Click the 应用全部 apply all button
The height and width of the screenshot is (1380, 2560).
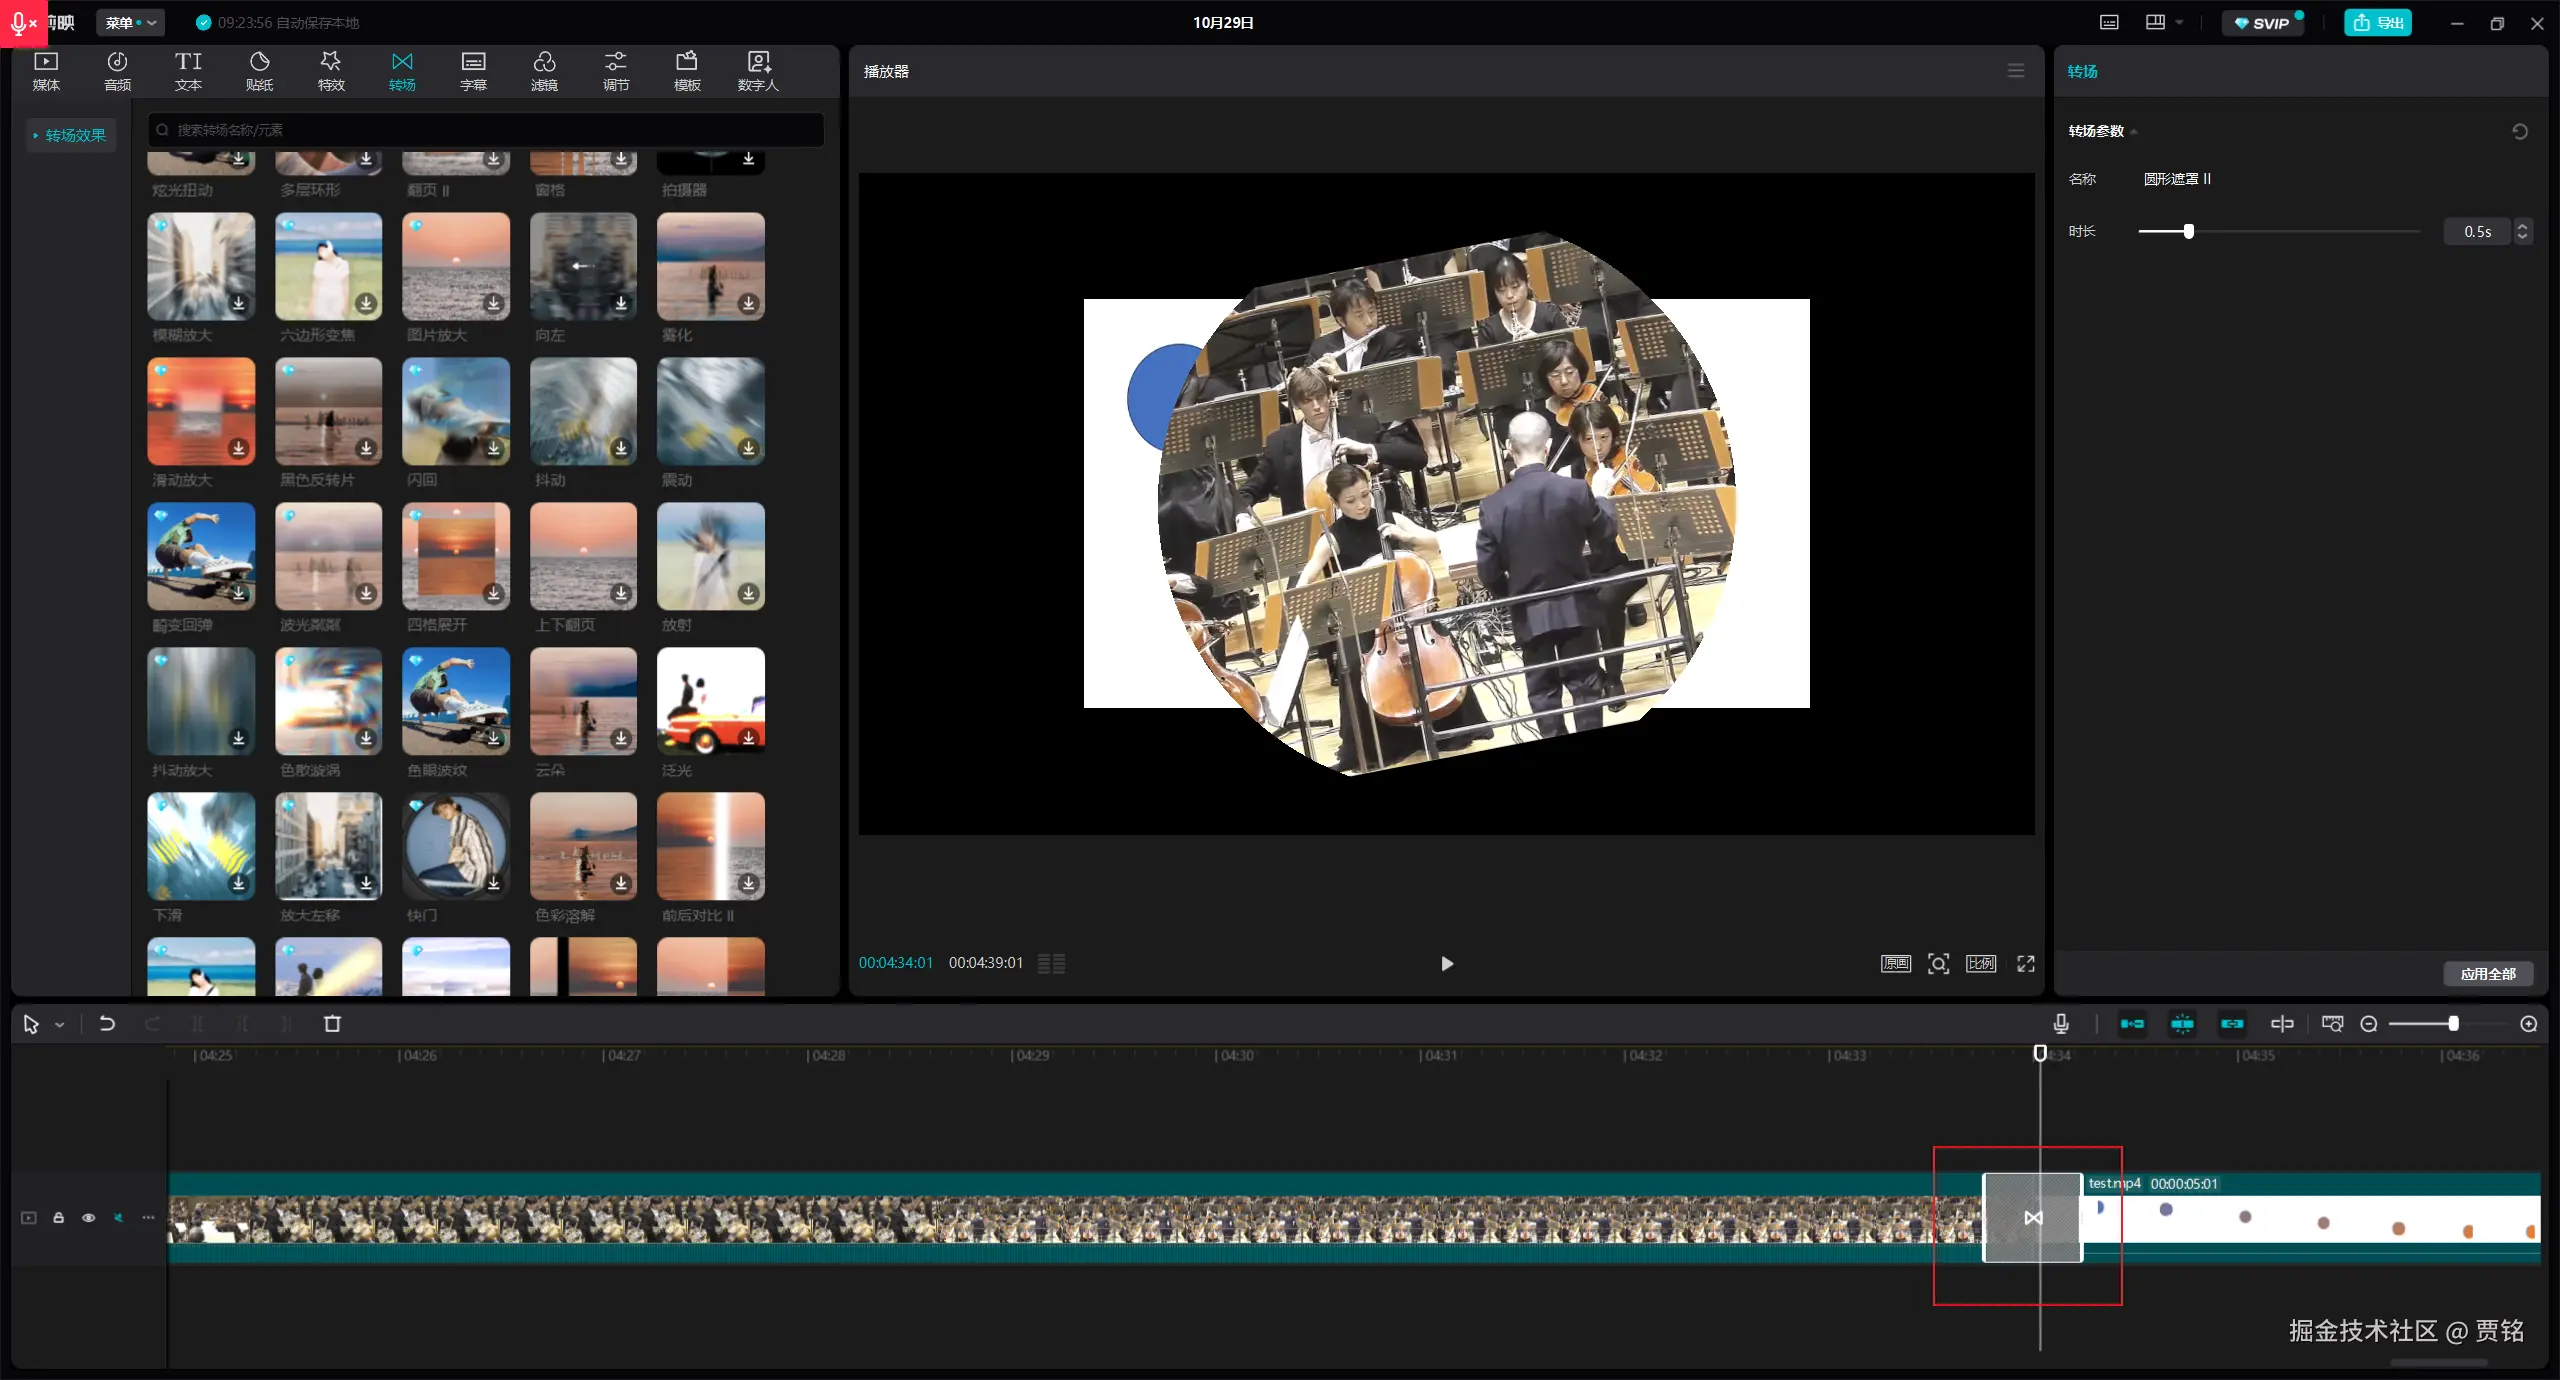2488,974
